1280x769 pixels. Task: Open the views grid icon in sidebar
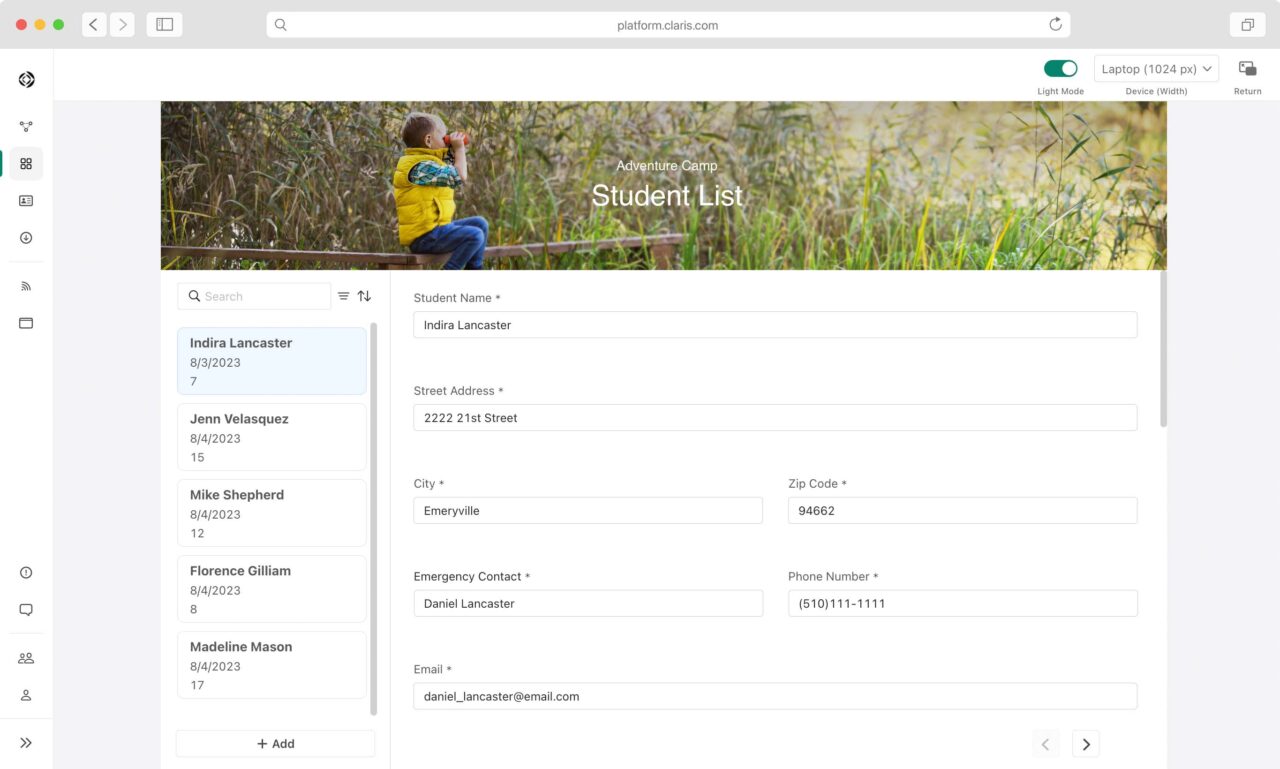[x=25, y=163]
